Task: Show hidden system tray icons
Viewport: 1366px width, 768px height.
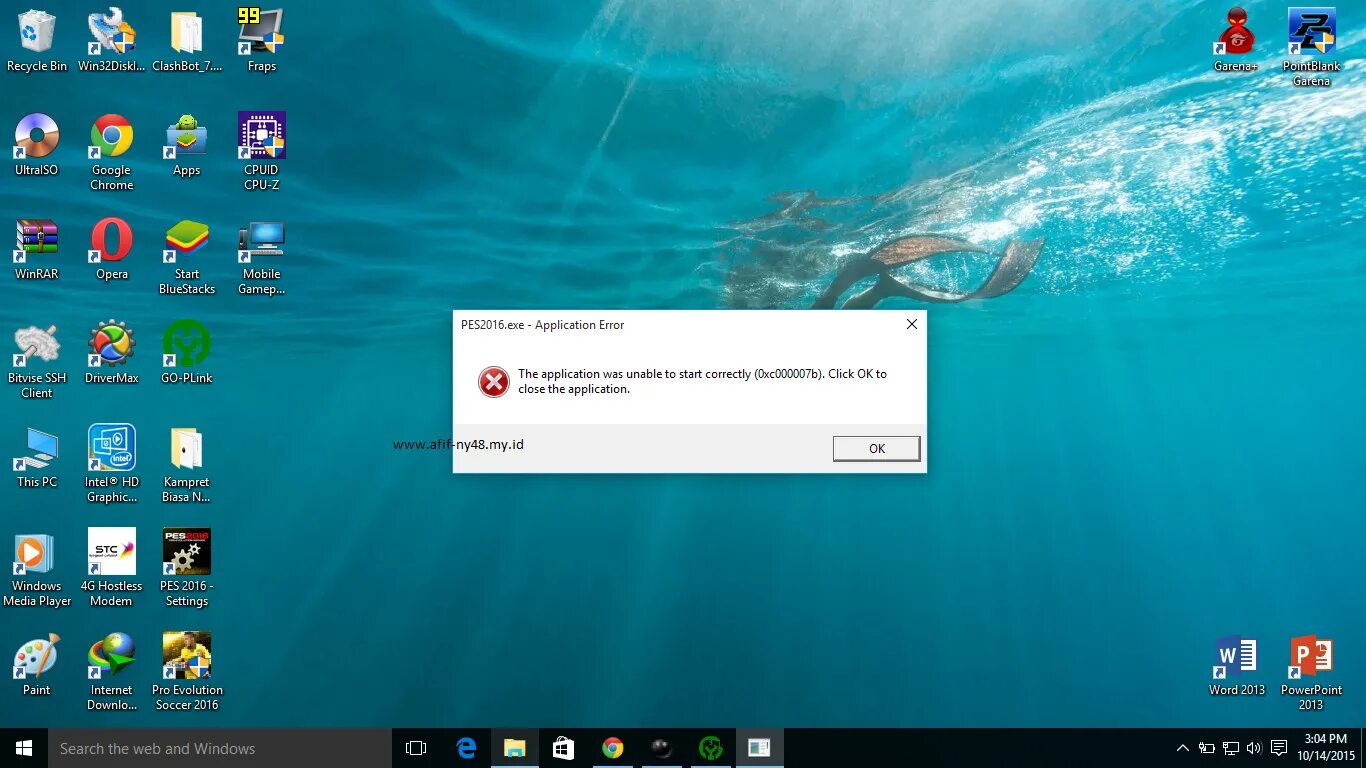Action: 1183,748
